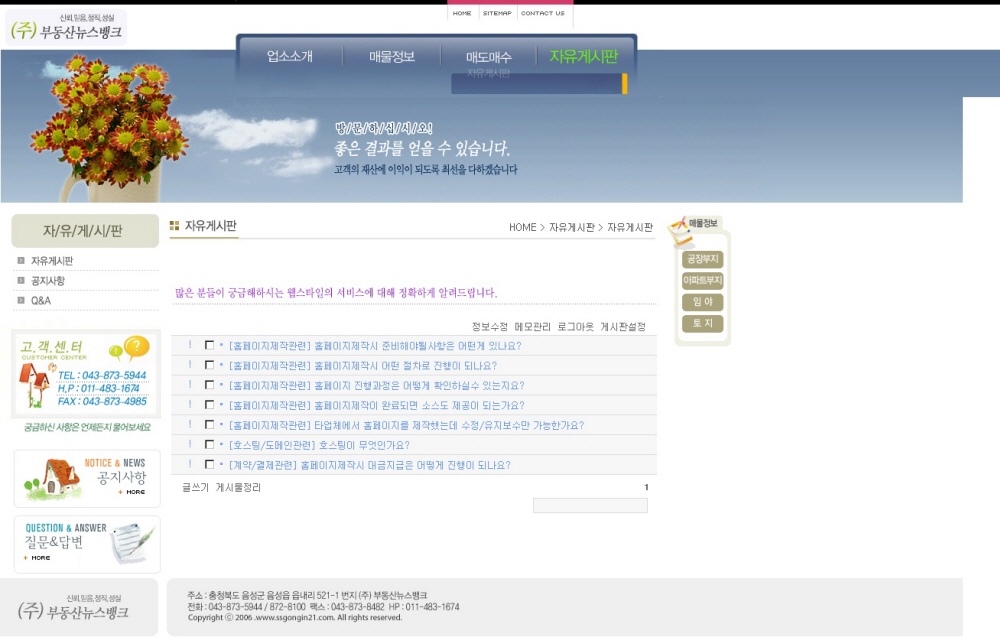The image size is (1000, 639).
Task: Click the 글쓰기 write post link
Action: pyautogui.click(x=195, y=488)
